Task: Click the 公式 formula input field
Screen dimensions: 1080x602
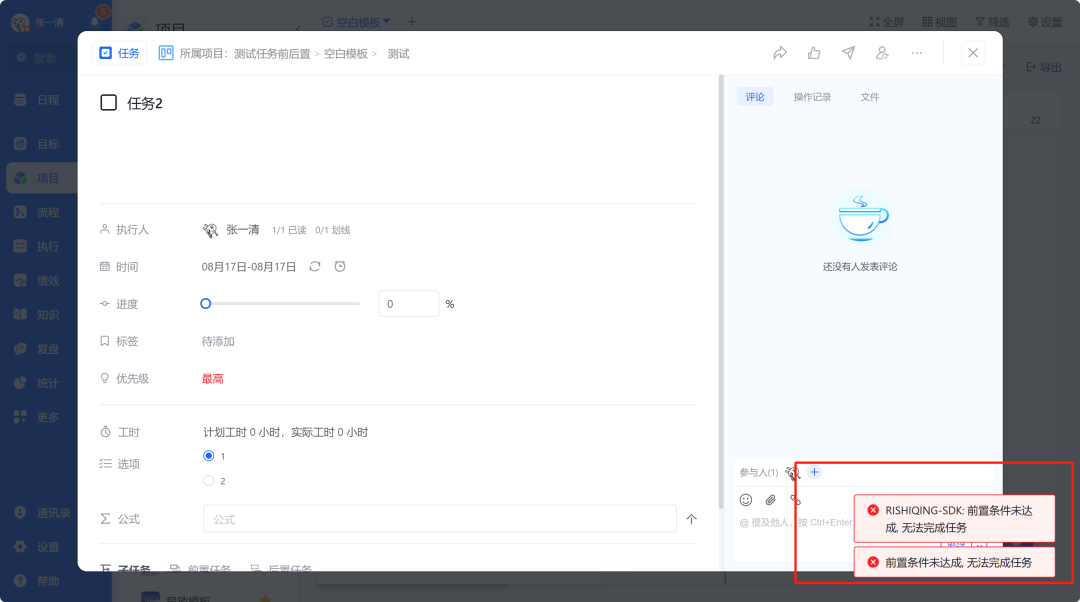Action: (439, 519)
